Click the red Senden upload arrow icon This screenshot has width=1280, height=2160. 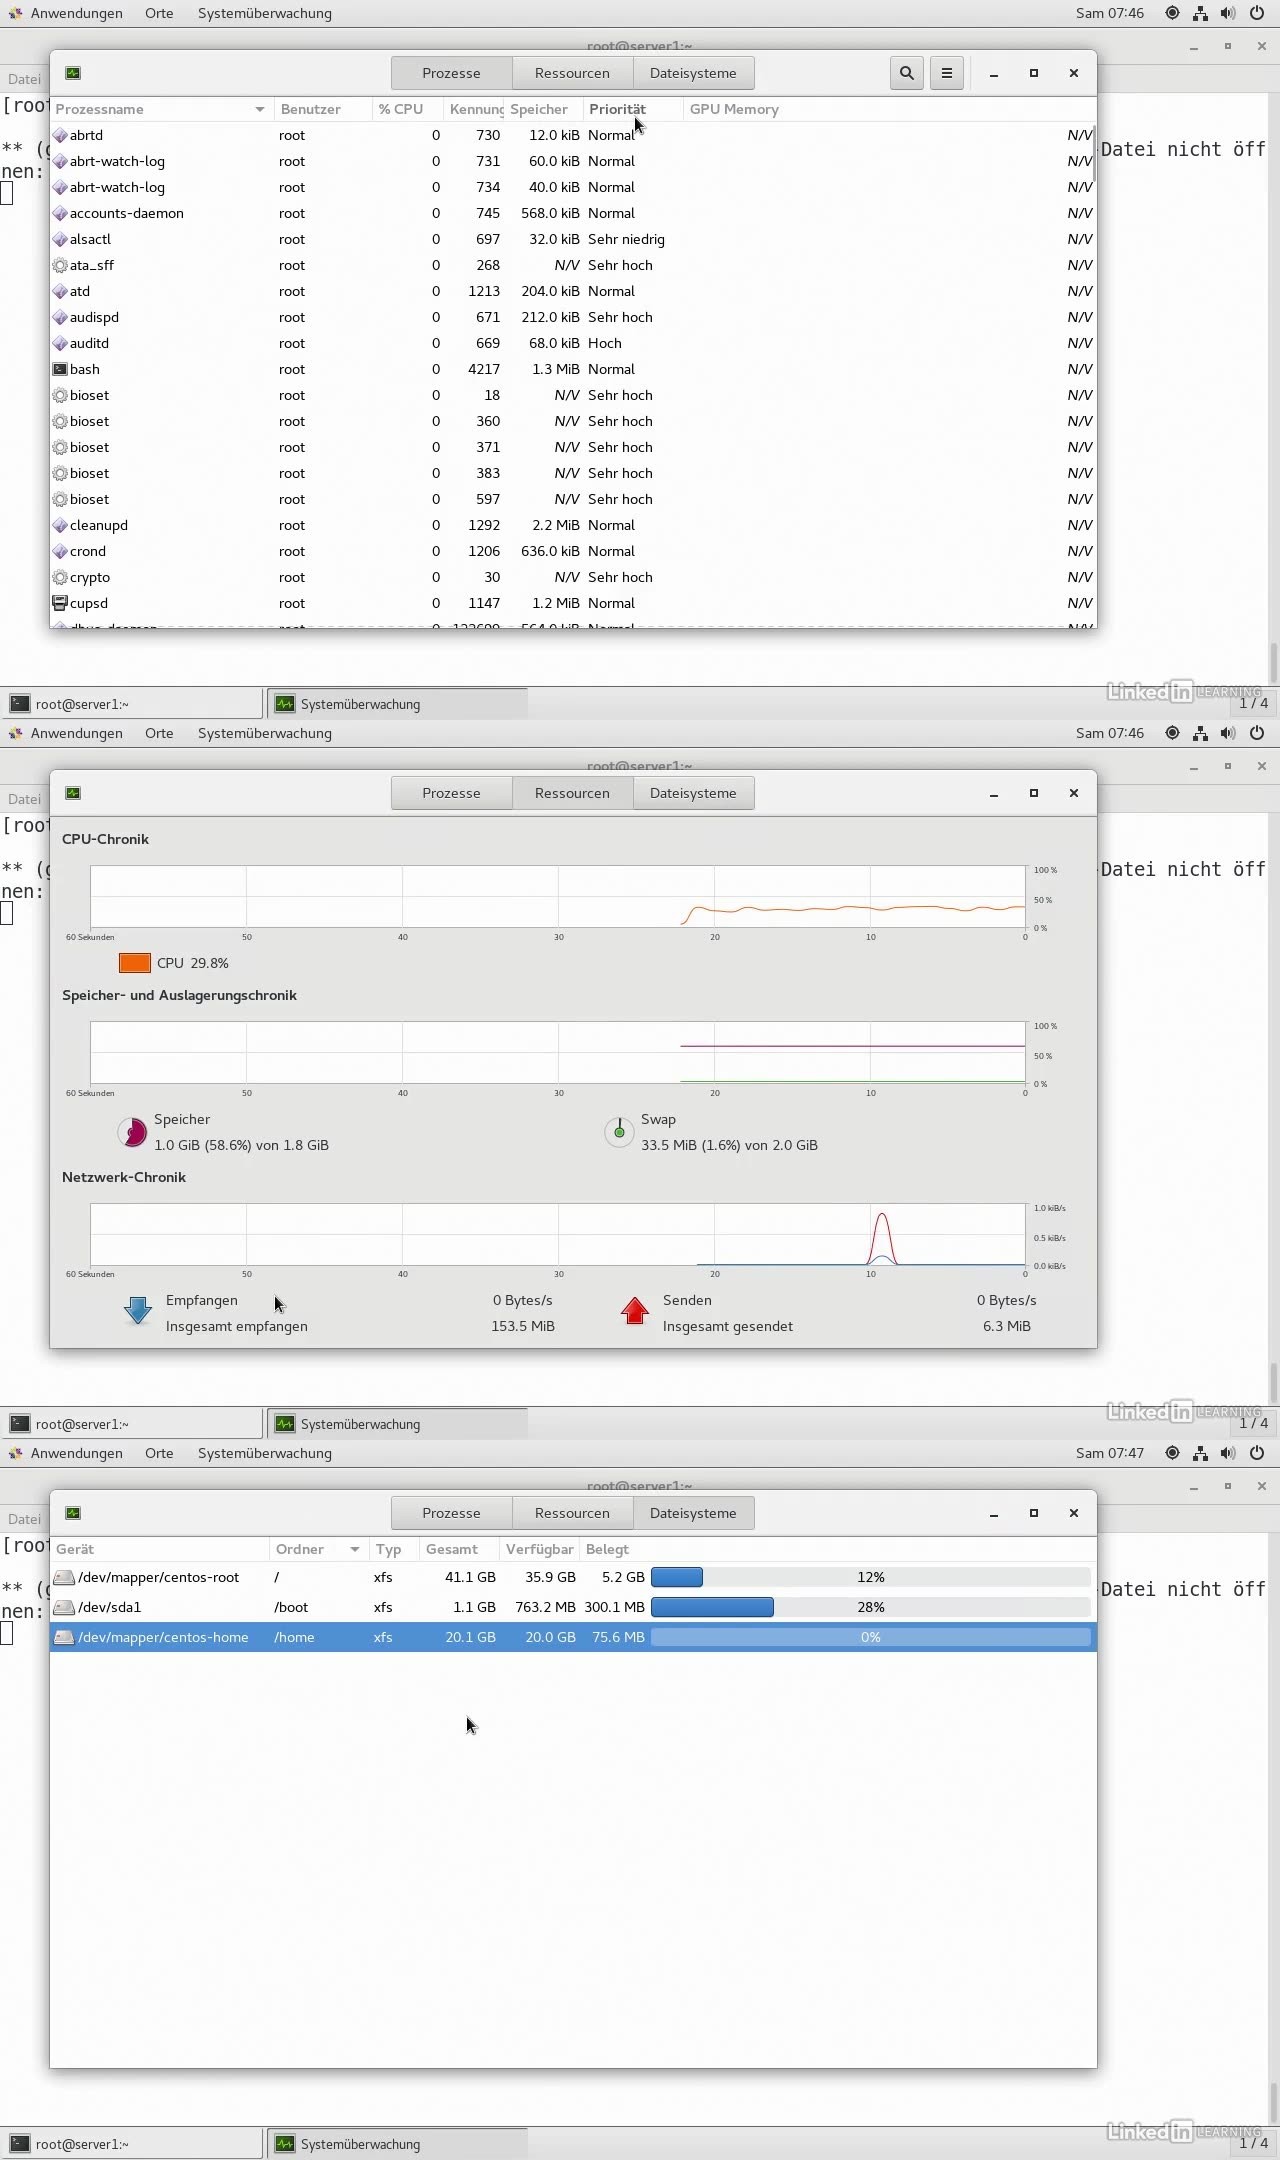(635, 1311)
